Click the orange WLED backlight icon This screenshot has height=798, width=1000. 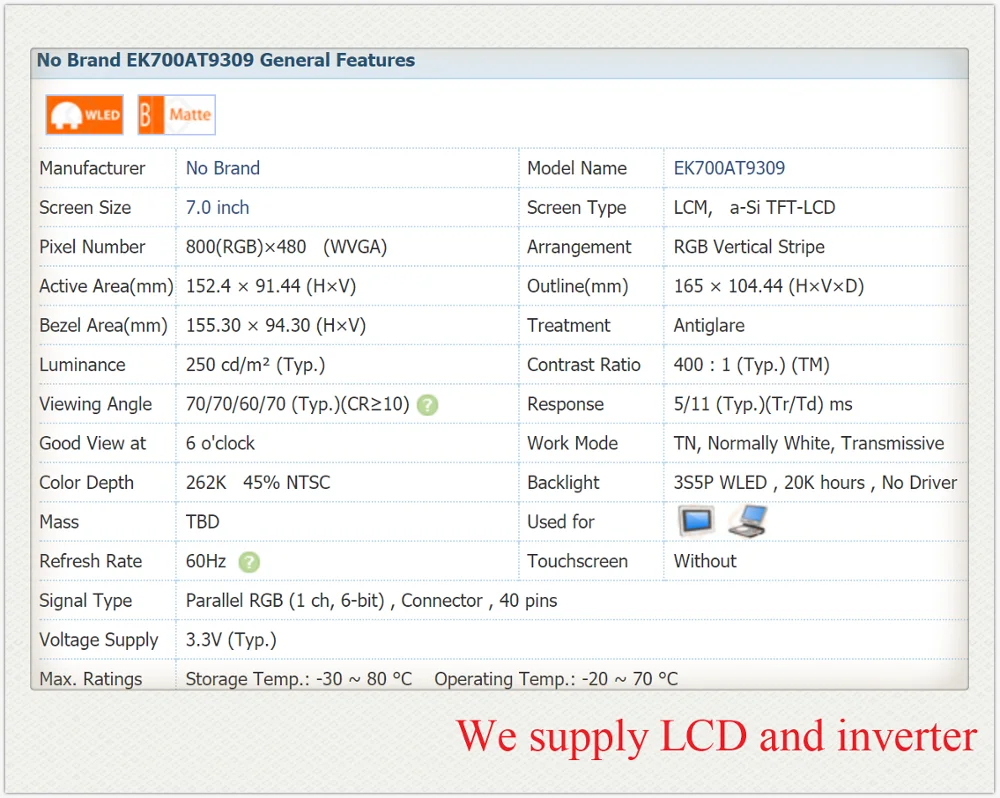click(84, 115)
